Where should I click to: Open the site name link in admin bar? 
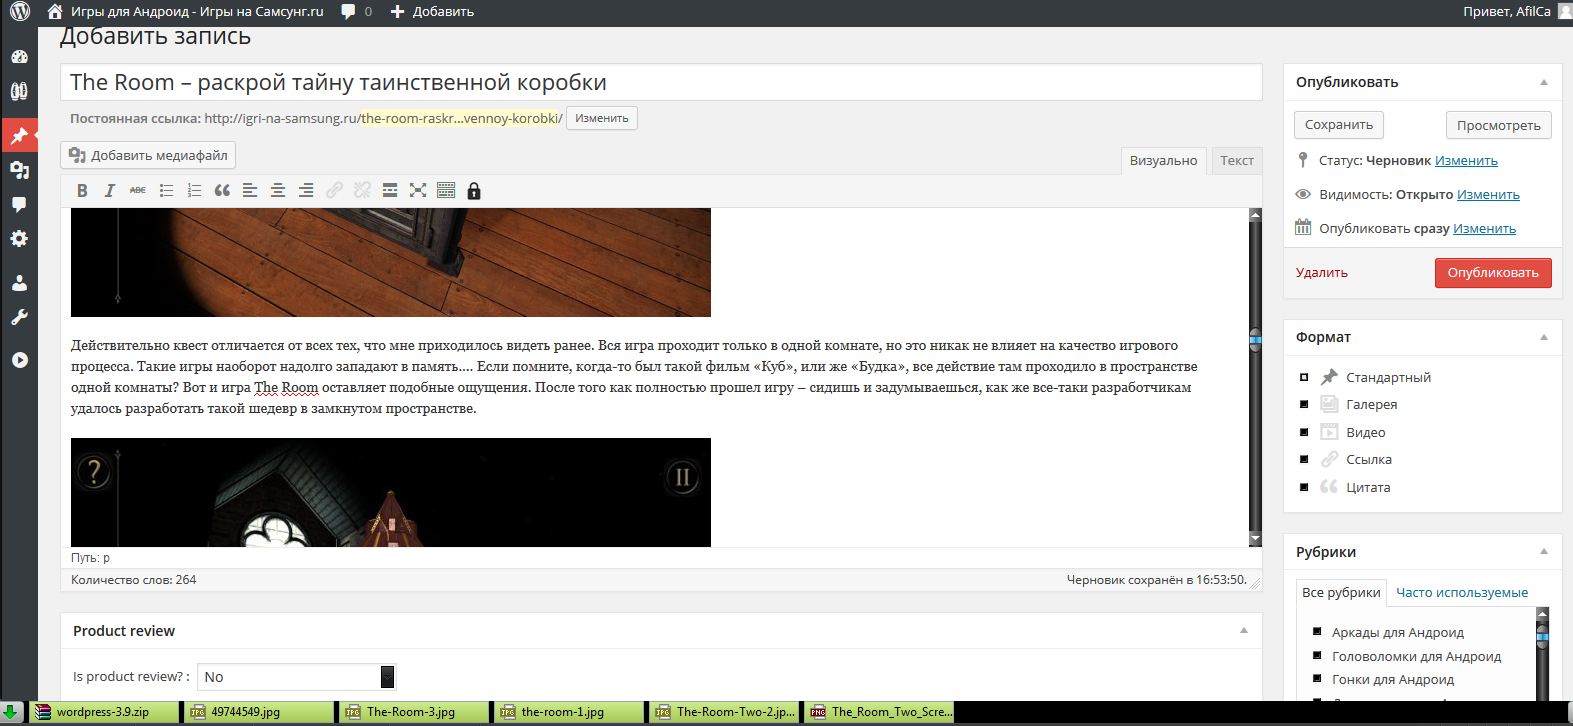point(186,12)
